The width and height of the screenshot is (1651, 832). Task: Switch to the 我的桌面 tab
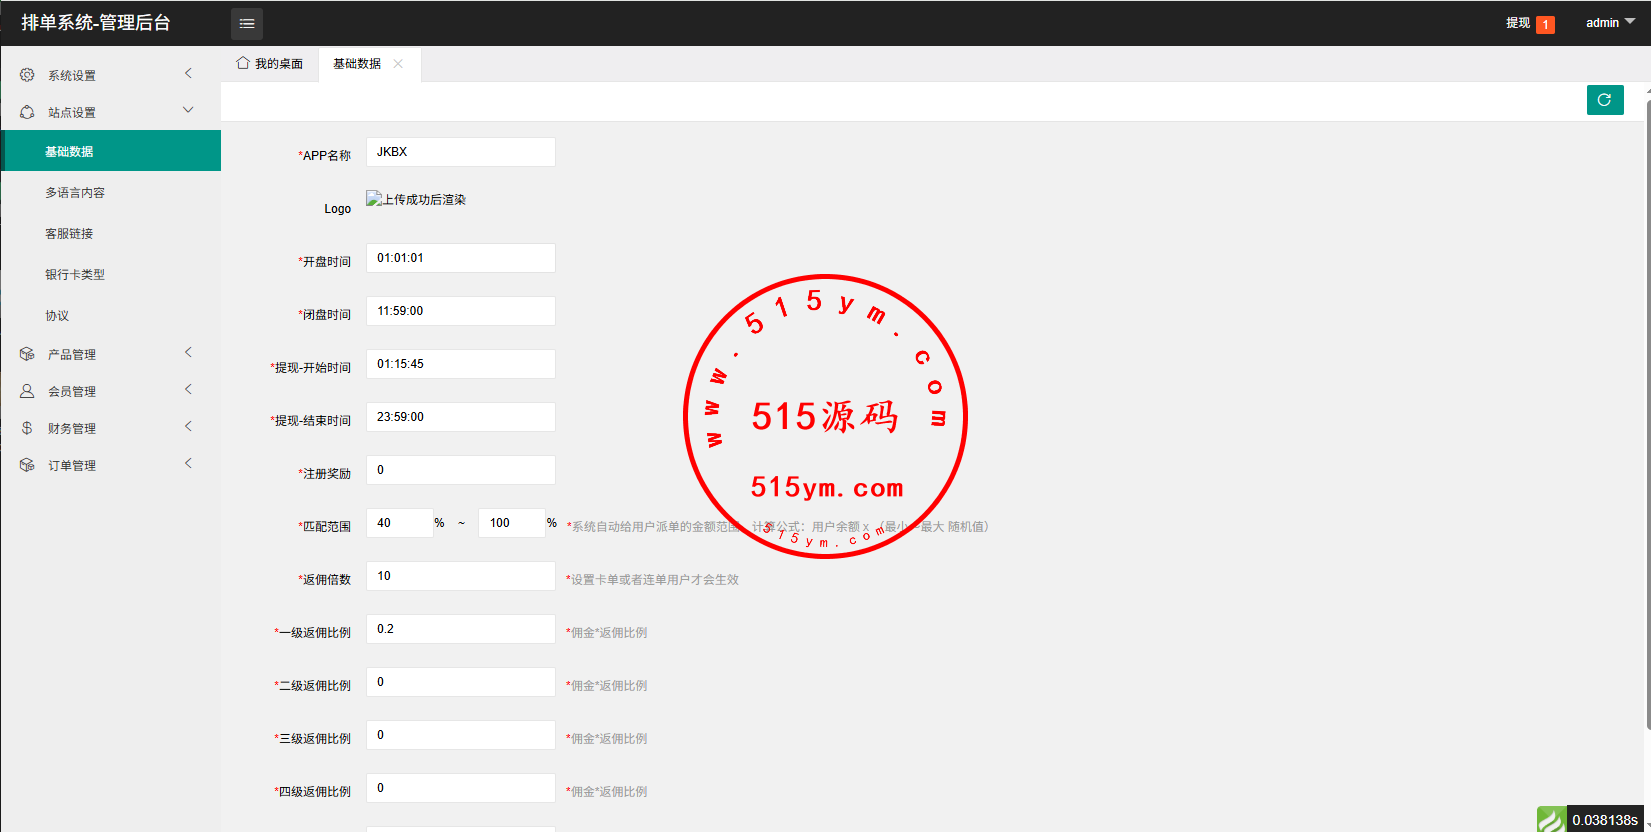(x=270, y=64)
